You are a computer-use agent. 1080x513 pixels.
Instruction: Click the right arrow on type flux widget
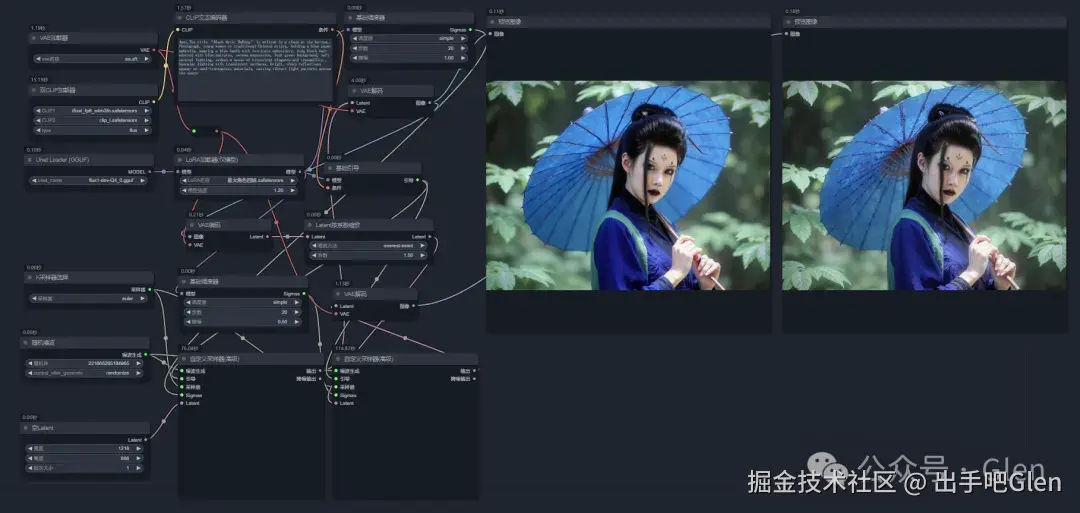pyautogui.click(x=147, y=129)
